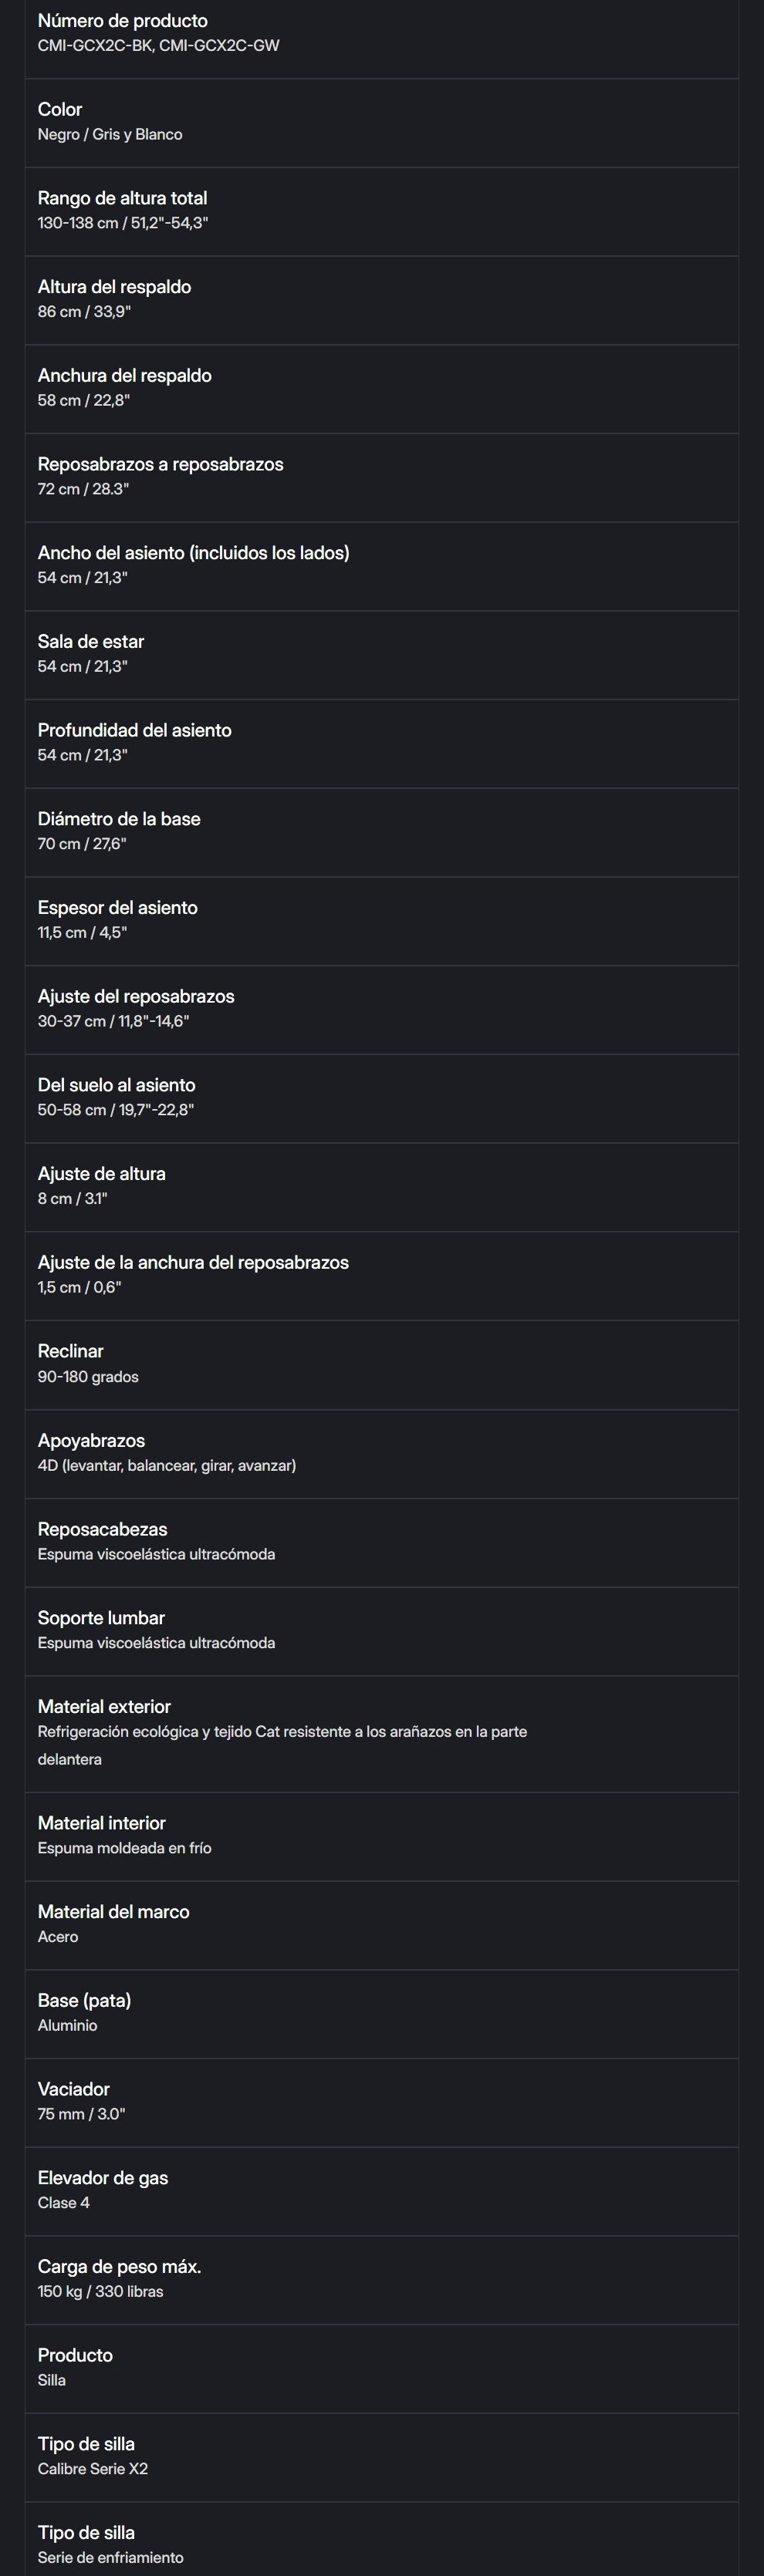The width and height of the screenshot is (764, 2576).
Task: Click the Apoyabrazos 4D description text
Action: point(167,1466)
